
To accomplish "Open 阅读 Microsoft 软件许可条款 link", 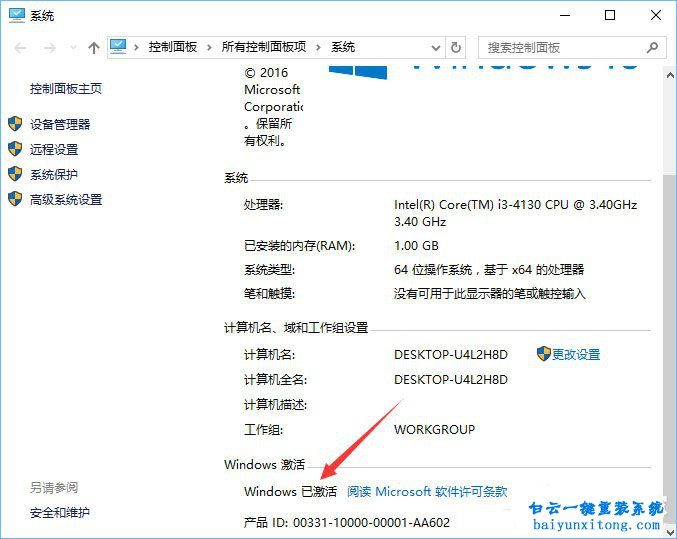I will 427,491.
